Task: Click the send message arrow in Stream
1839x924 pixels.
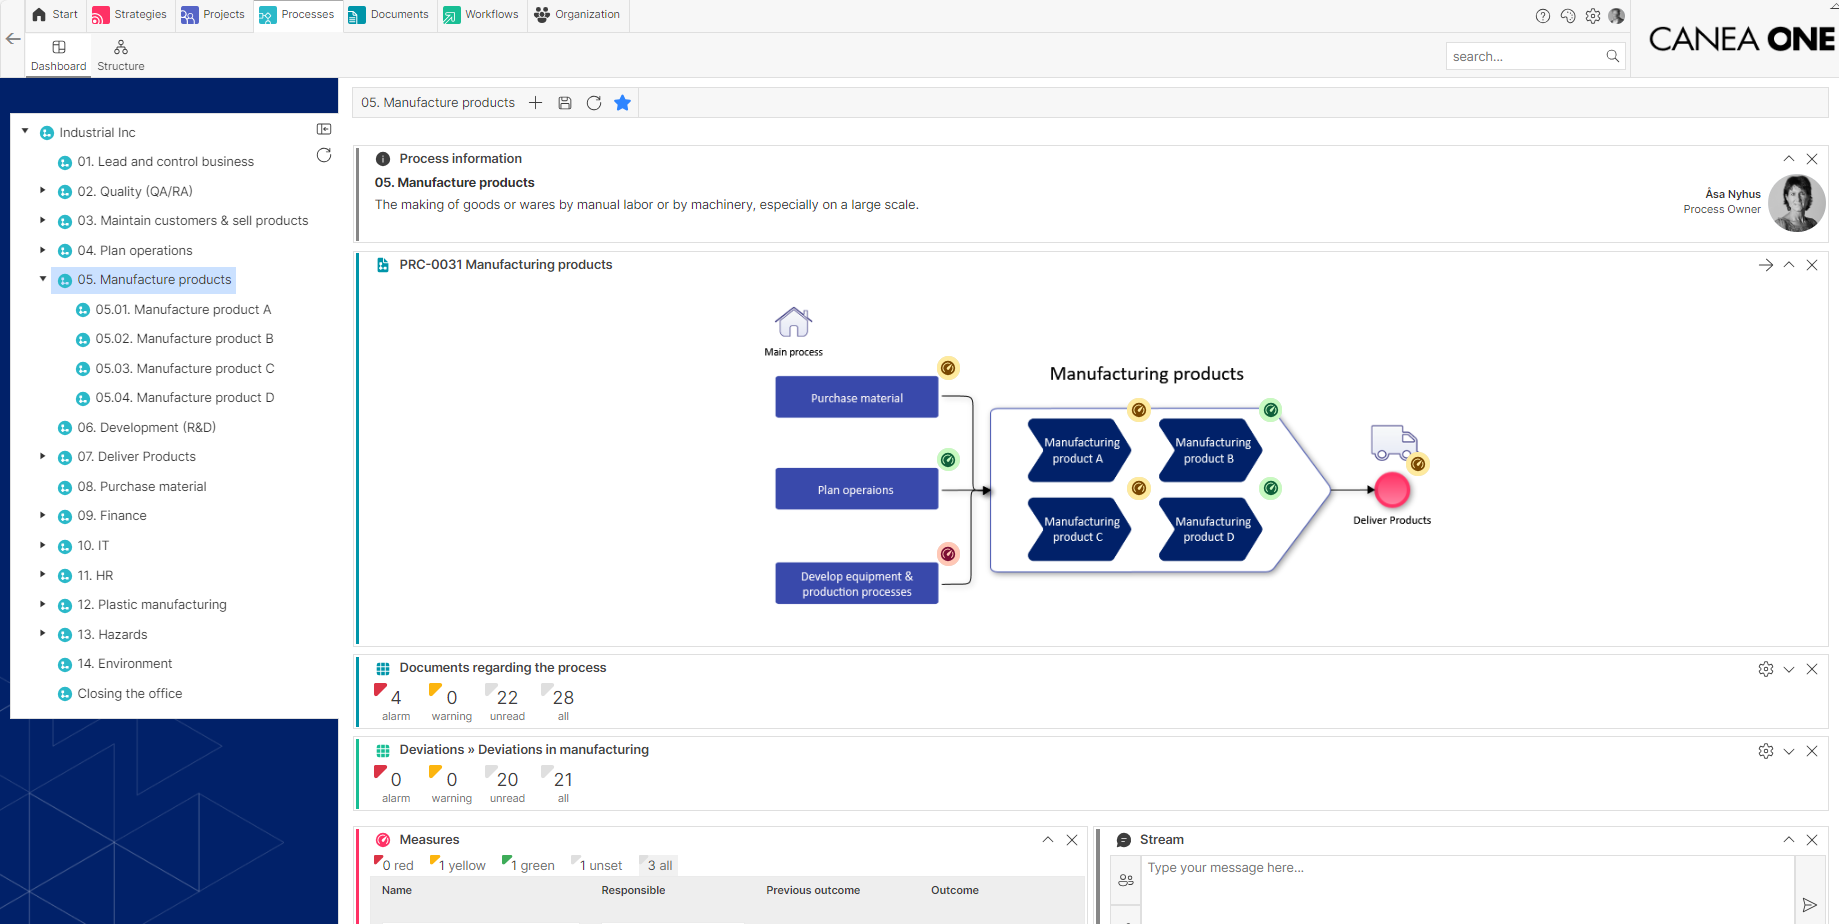Action: coord(1809,905)
